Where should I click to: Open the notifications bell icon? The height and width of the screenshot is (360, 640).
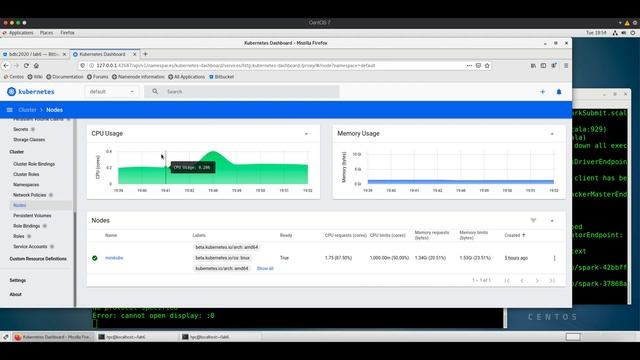(x=559, y=92)
